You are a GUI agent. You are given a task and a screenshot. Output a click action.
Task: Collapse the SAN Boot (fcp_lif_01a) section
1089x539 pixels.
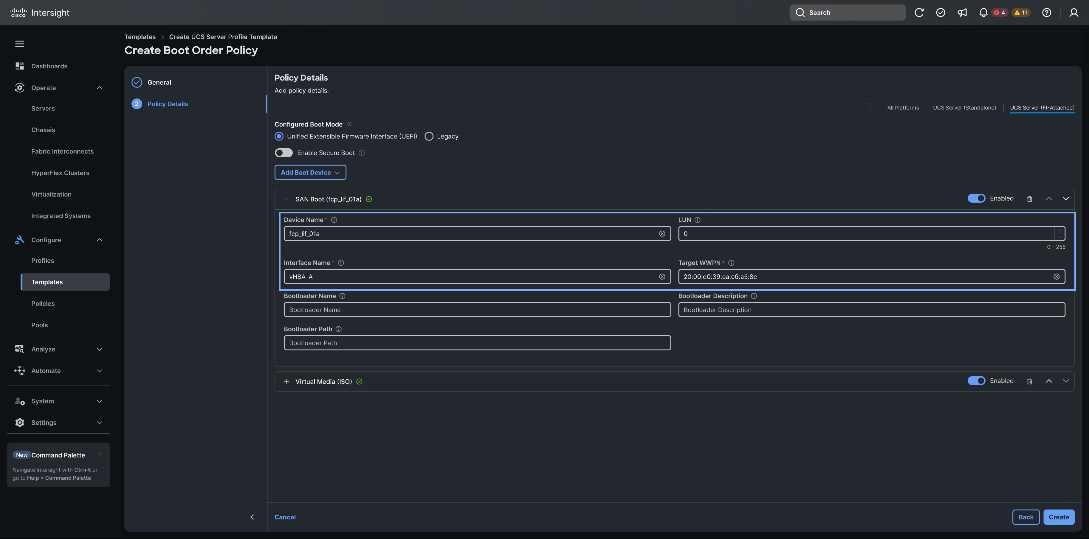(x=286, y=199)
